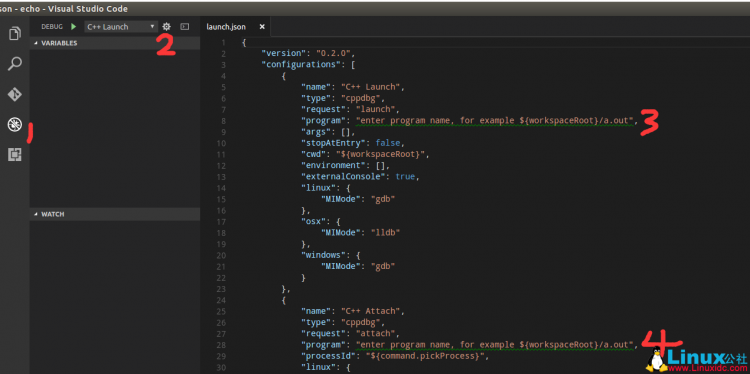
Task: Click program path string on line 28
Action: click(495, 344)
